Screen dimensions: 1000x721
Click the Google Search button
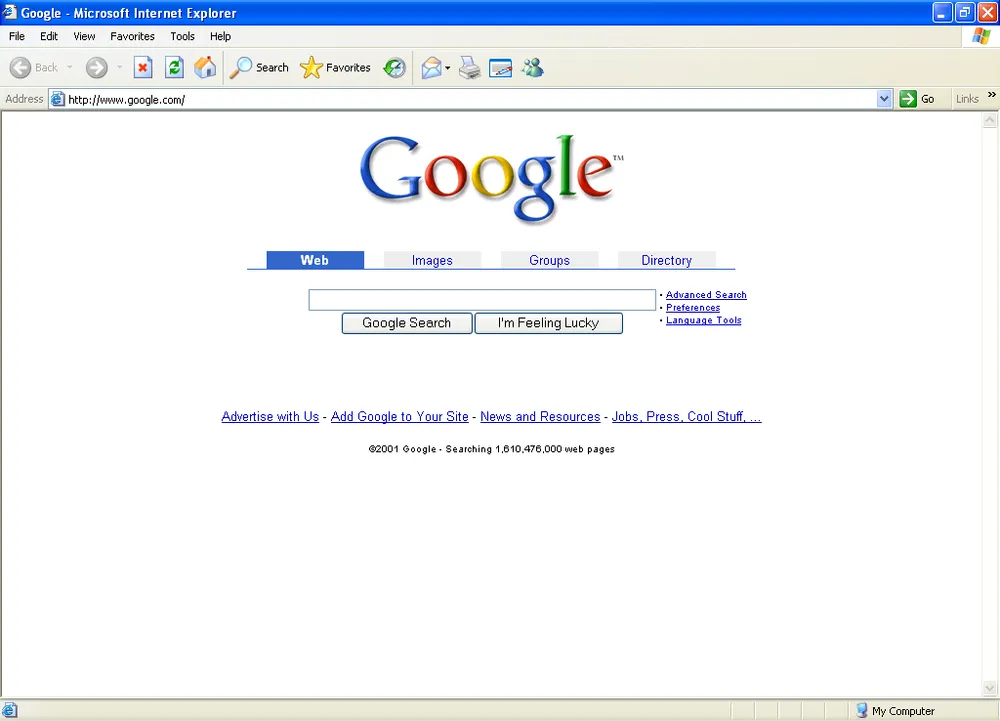pyautogui.click(x=407, y=323)
